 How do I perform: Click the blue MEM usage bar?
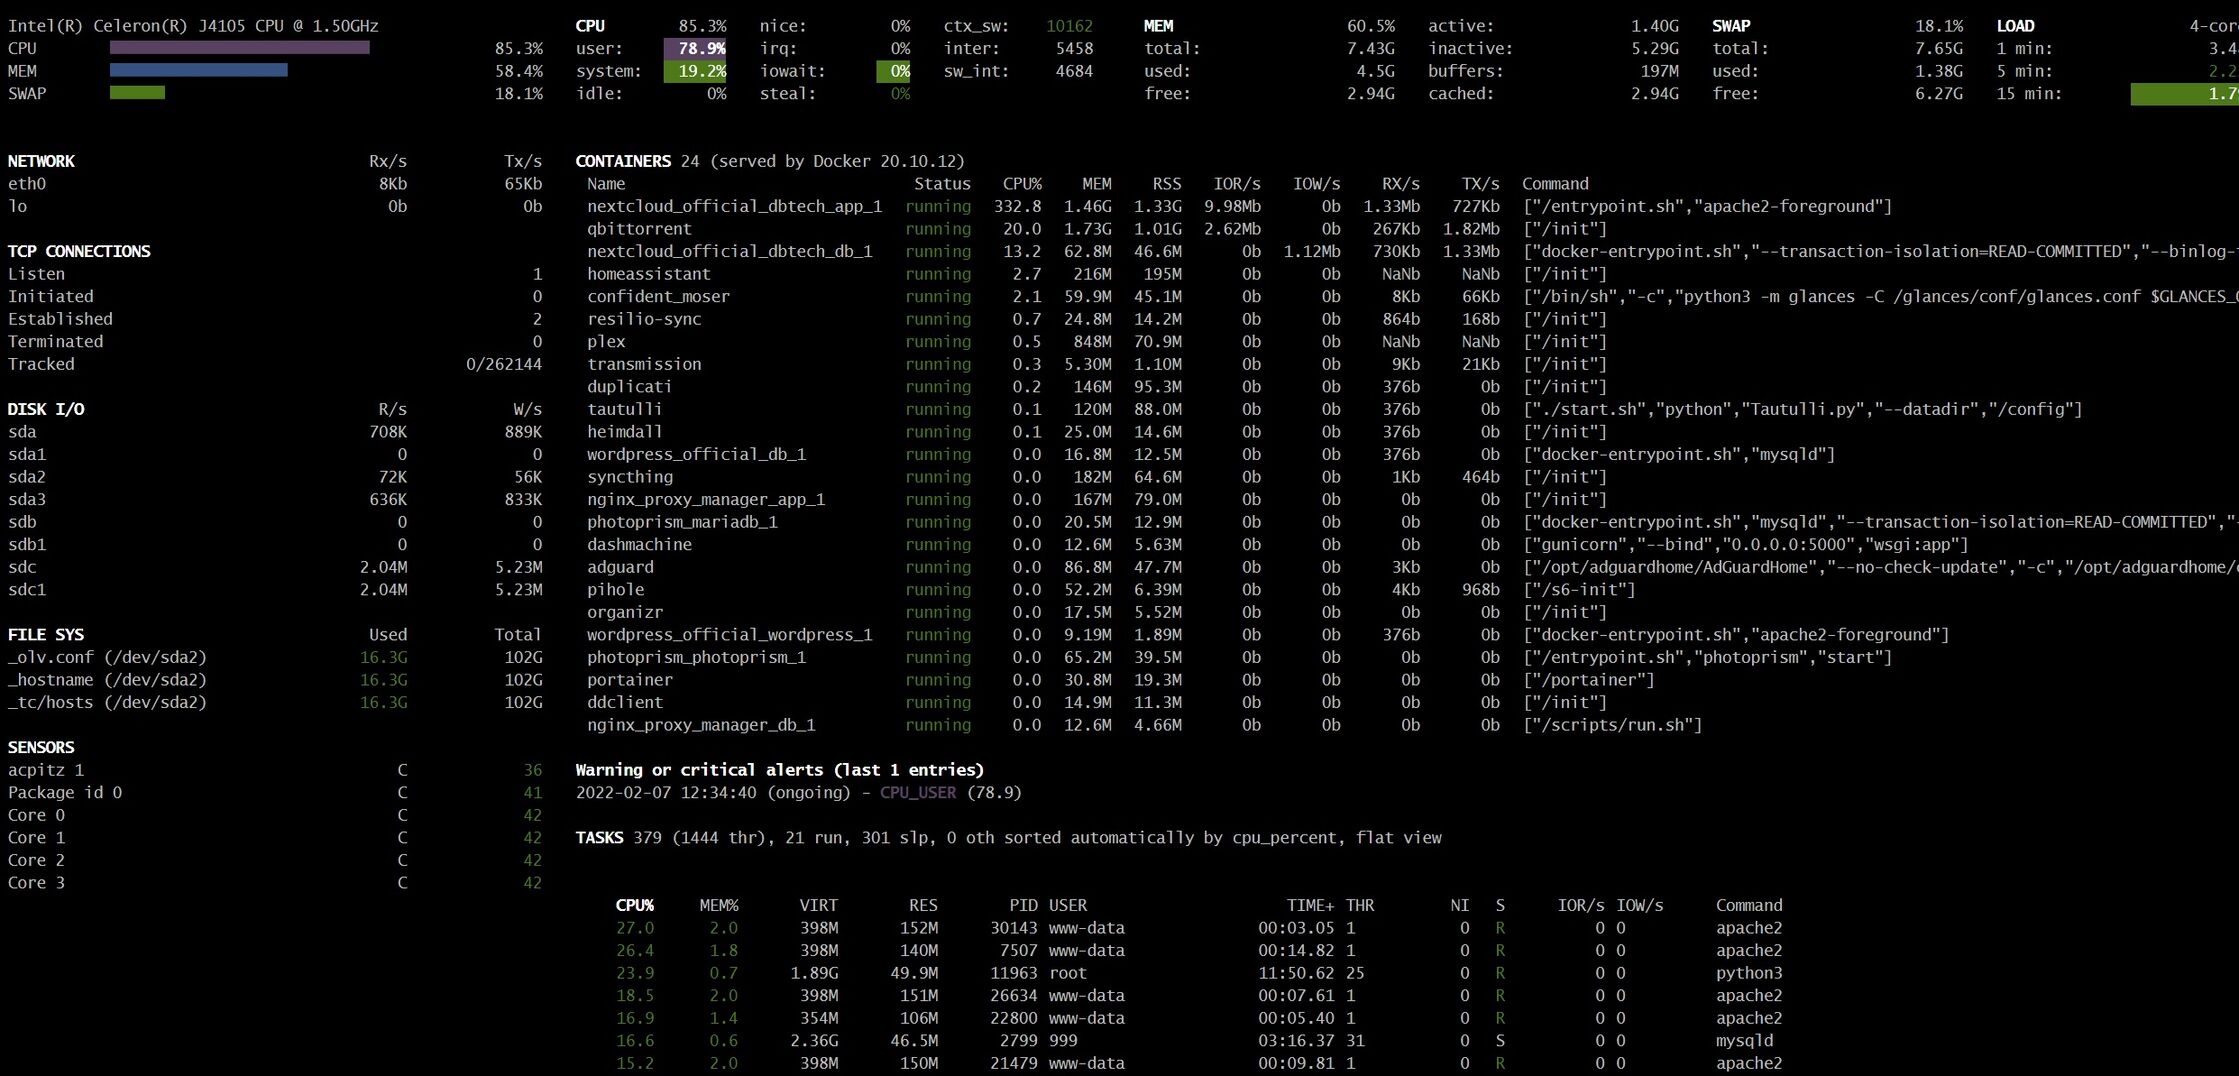(x=199, y=71)
